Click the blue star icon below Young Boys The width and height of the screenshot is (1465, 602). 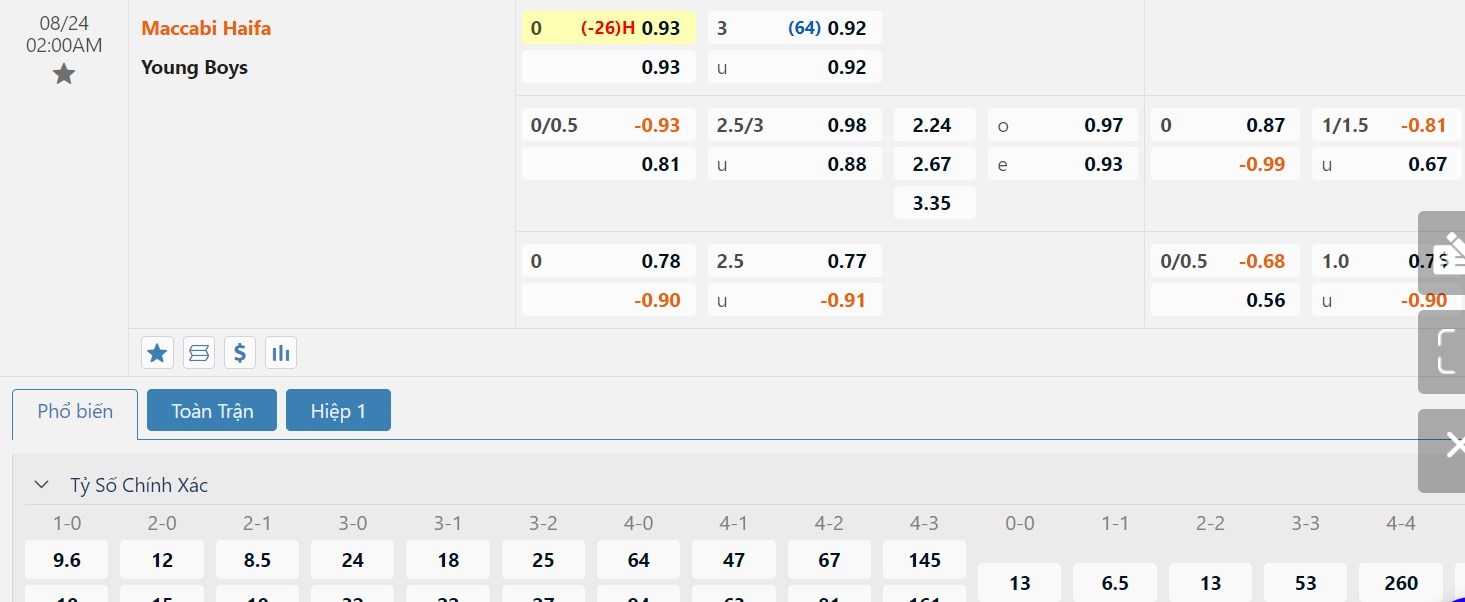tap(157, 352)
